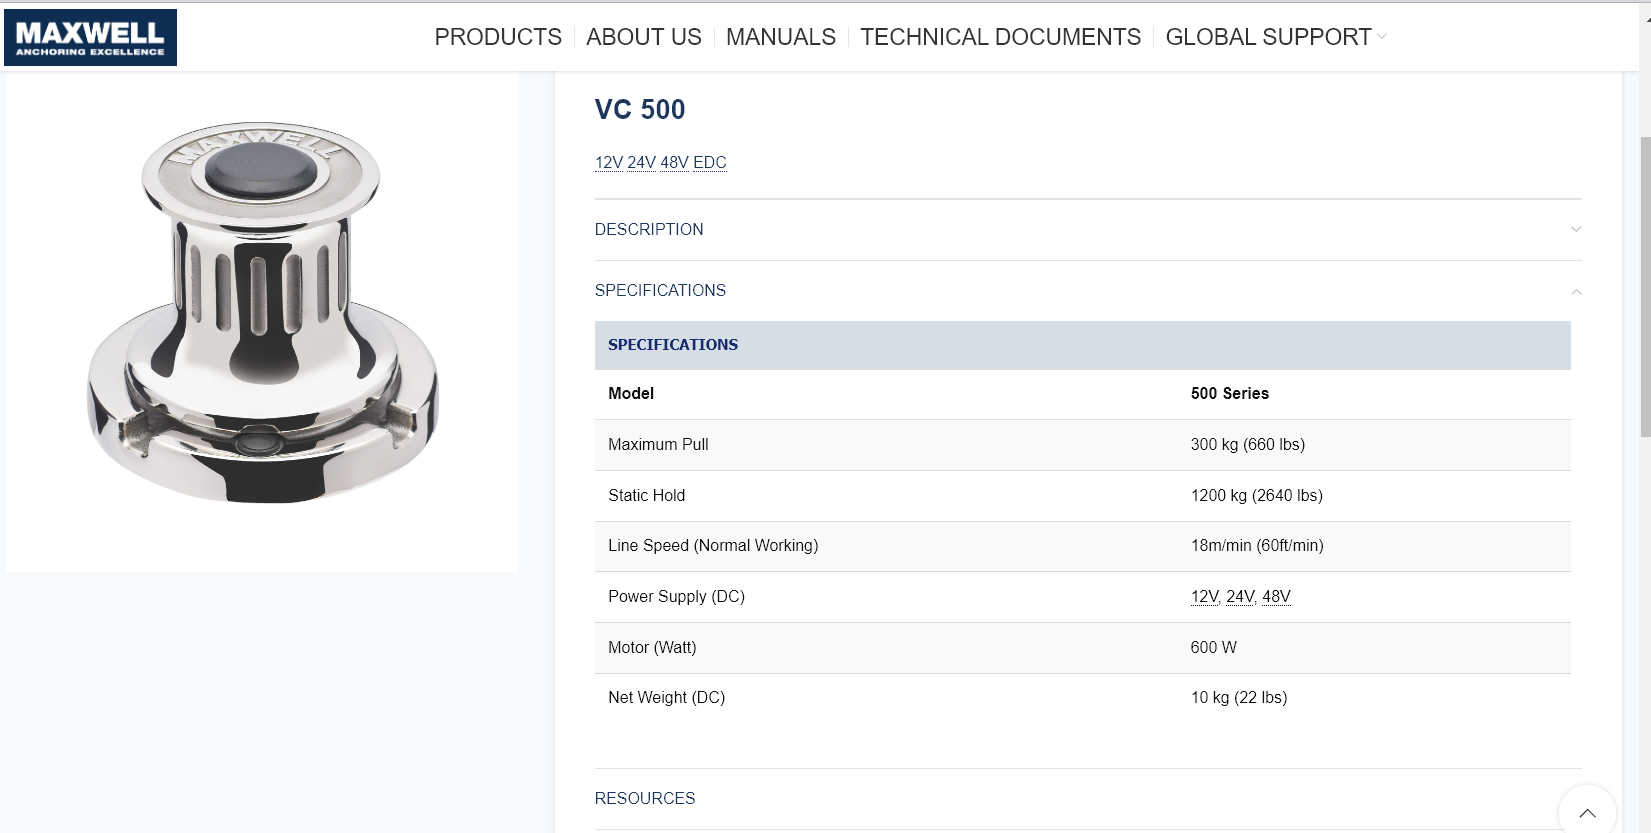1651x833 pixels.
Task: Open the MANUALS menu item
Action: click(x=781, y=37)
